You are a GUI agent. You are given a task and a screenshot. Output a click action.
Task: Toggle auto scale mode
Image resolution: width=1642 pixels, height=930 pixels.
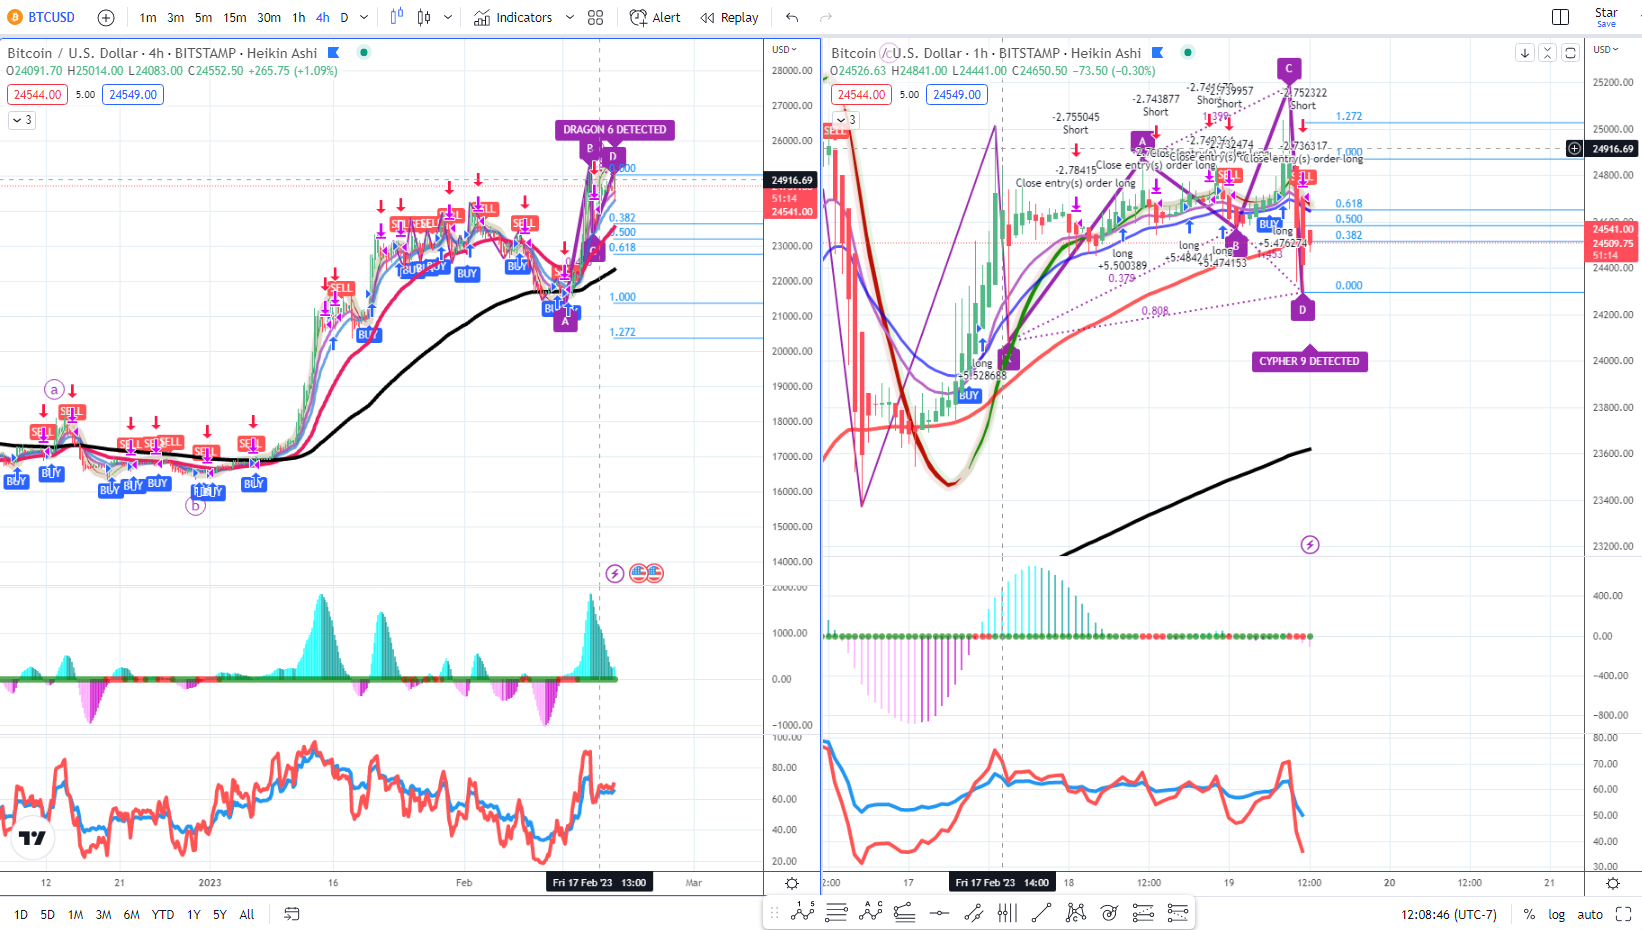(1590, 914)
